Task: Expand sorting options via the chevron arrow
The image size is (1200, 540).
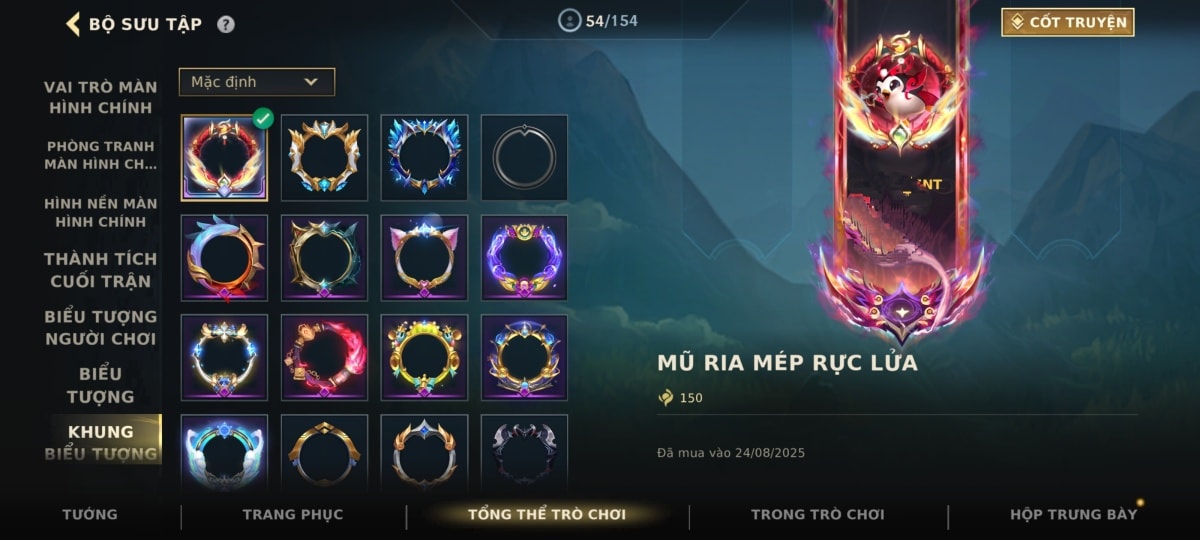Action: (310, 82)
